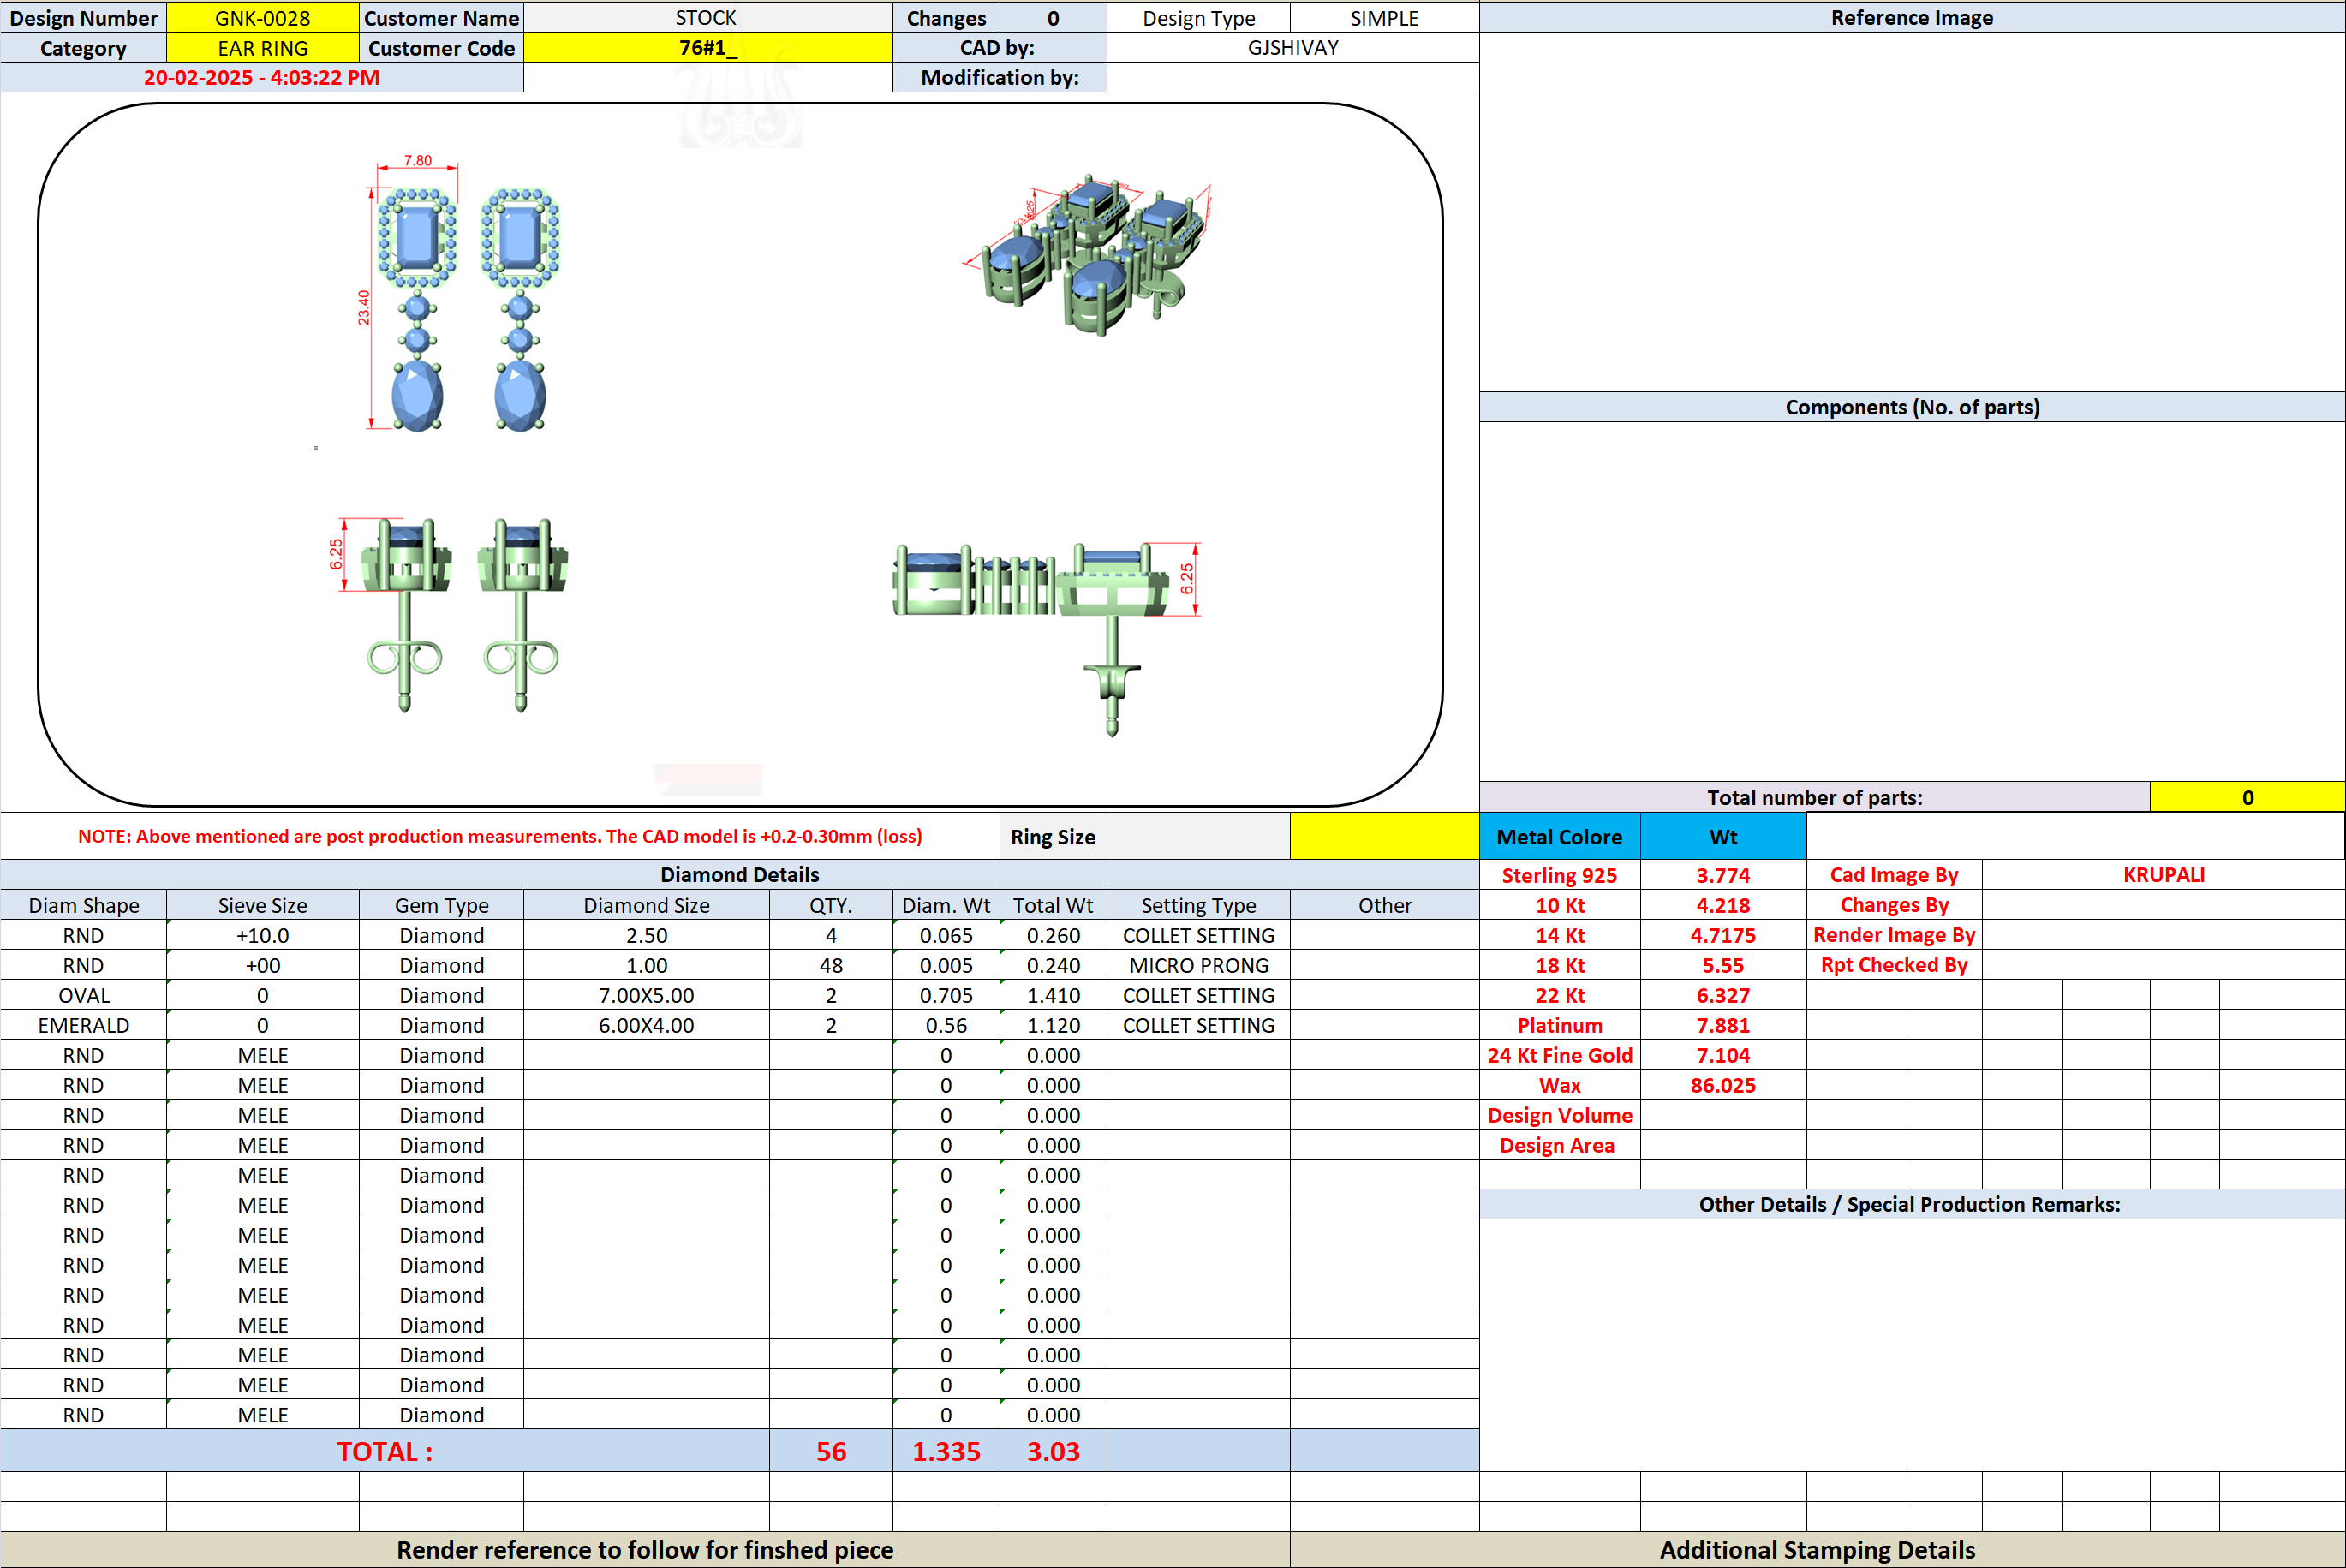This screenshot has width=2346, height=1568.
Task: Click the EAR RING category cell
Action: pyautogui.click(x=262, y=48)
